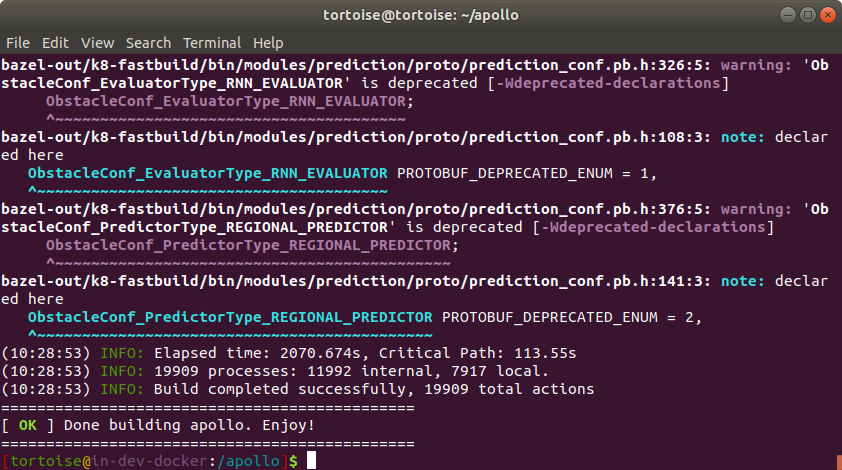The image size is (842, 470).
Task: Open the Edit menu
Action: click(x=55, y=43)
